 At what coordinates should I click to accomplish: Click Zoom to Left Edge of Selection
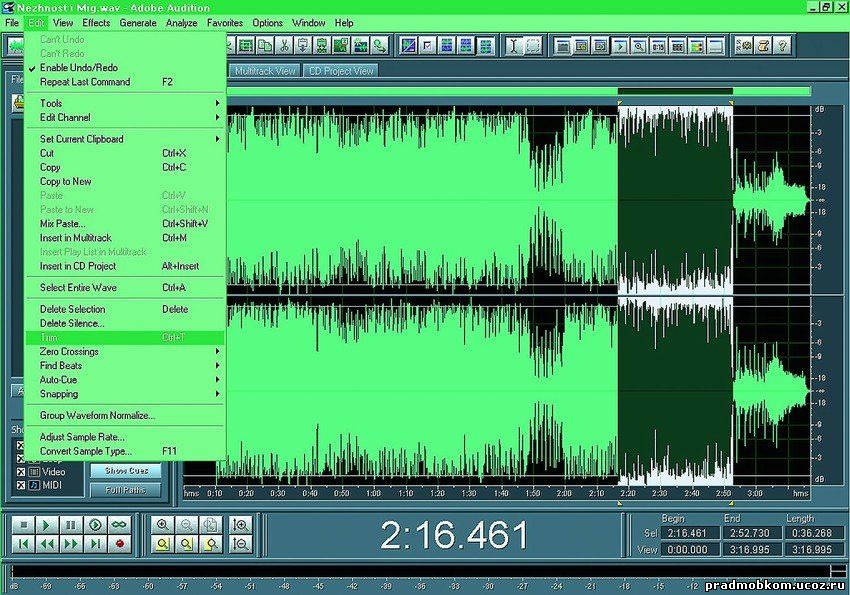186,544
